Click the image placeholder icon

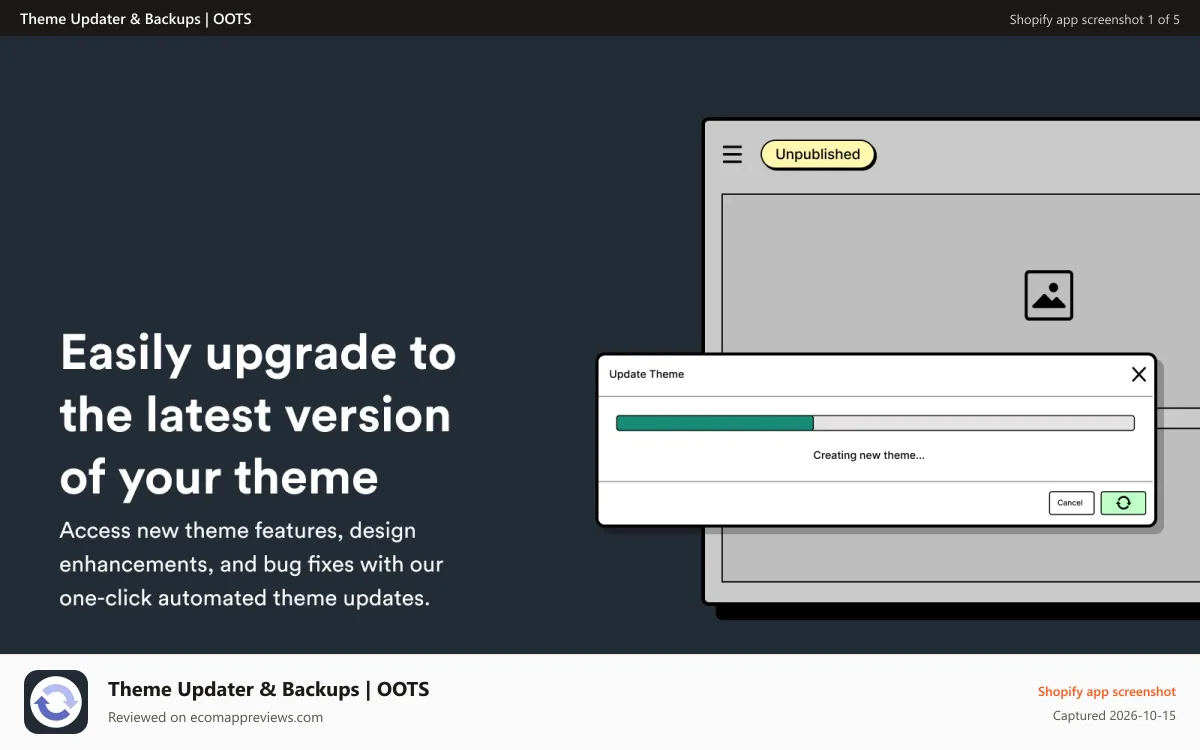1049,295
